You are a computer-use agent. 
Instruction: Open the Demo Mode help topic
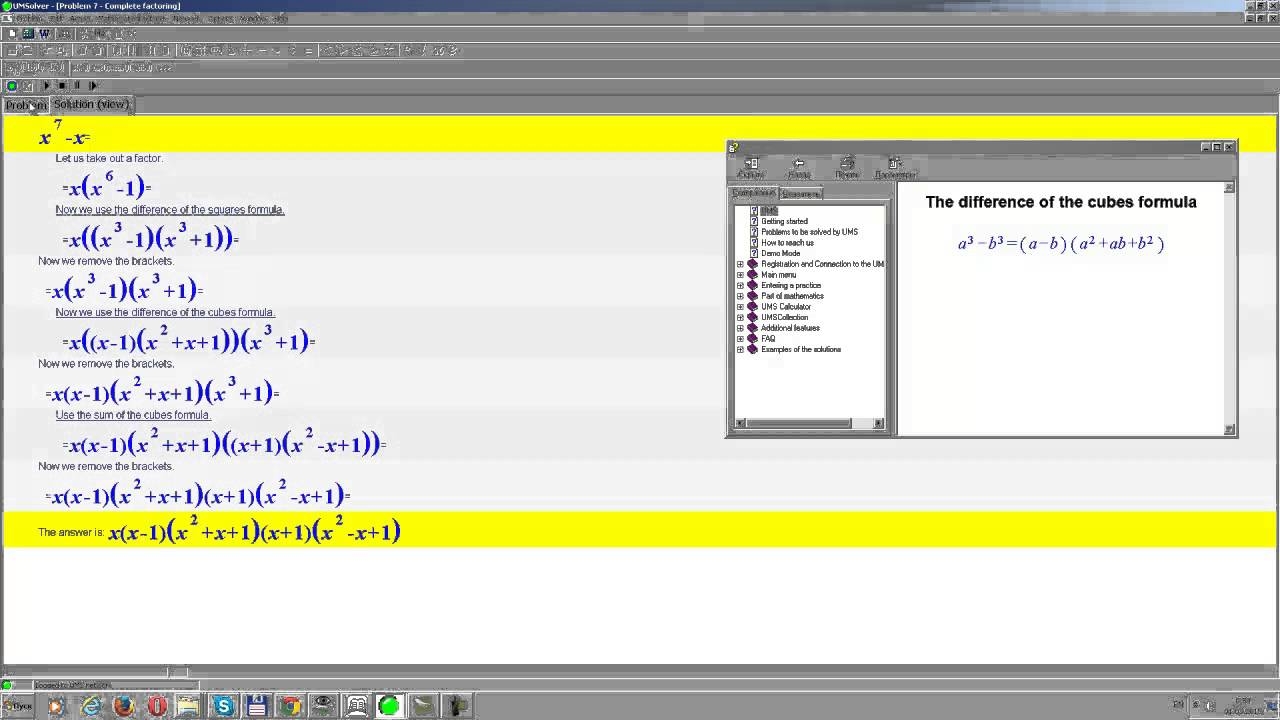(x=780, y=254)
